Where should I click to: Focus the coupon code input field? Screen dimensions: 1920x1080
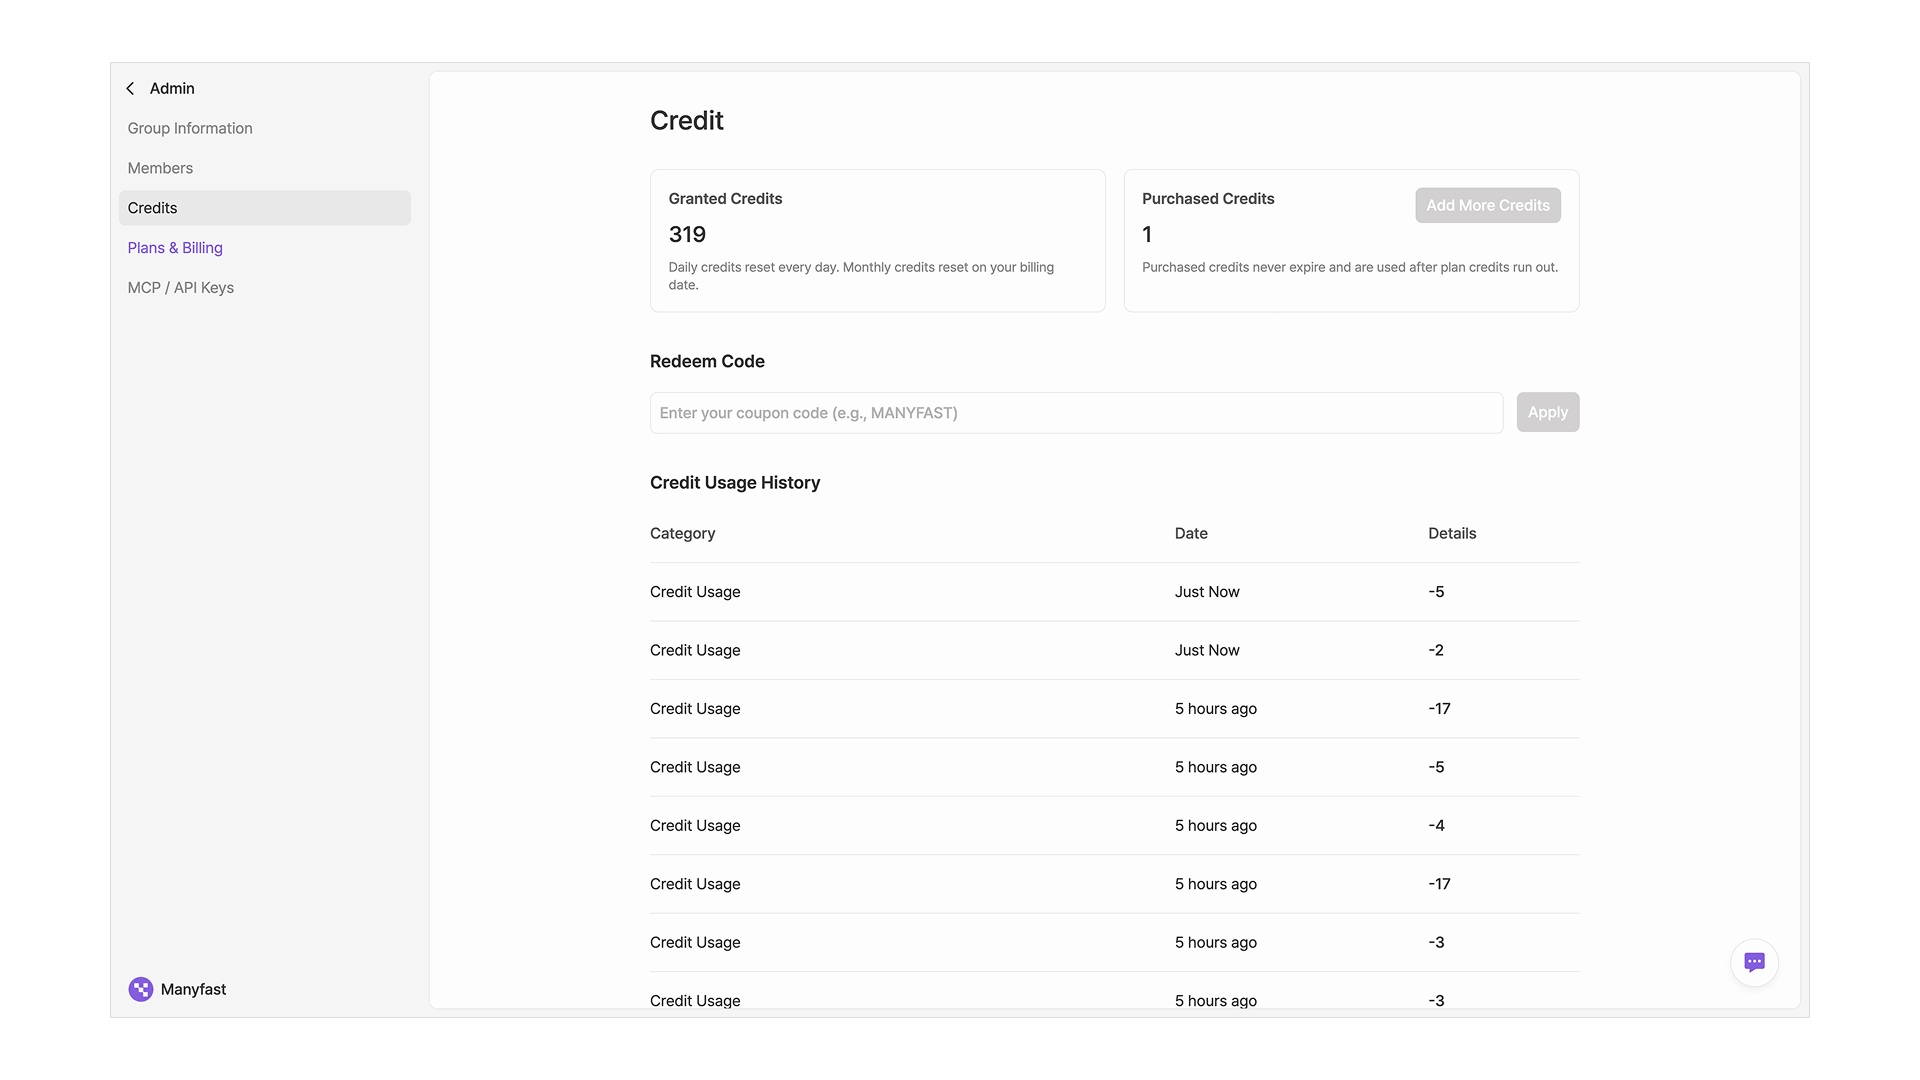1075,413
